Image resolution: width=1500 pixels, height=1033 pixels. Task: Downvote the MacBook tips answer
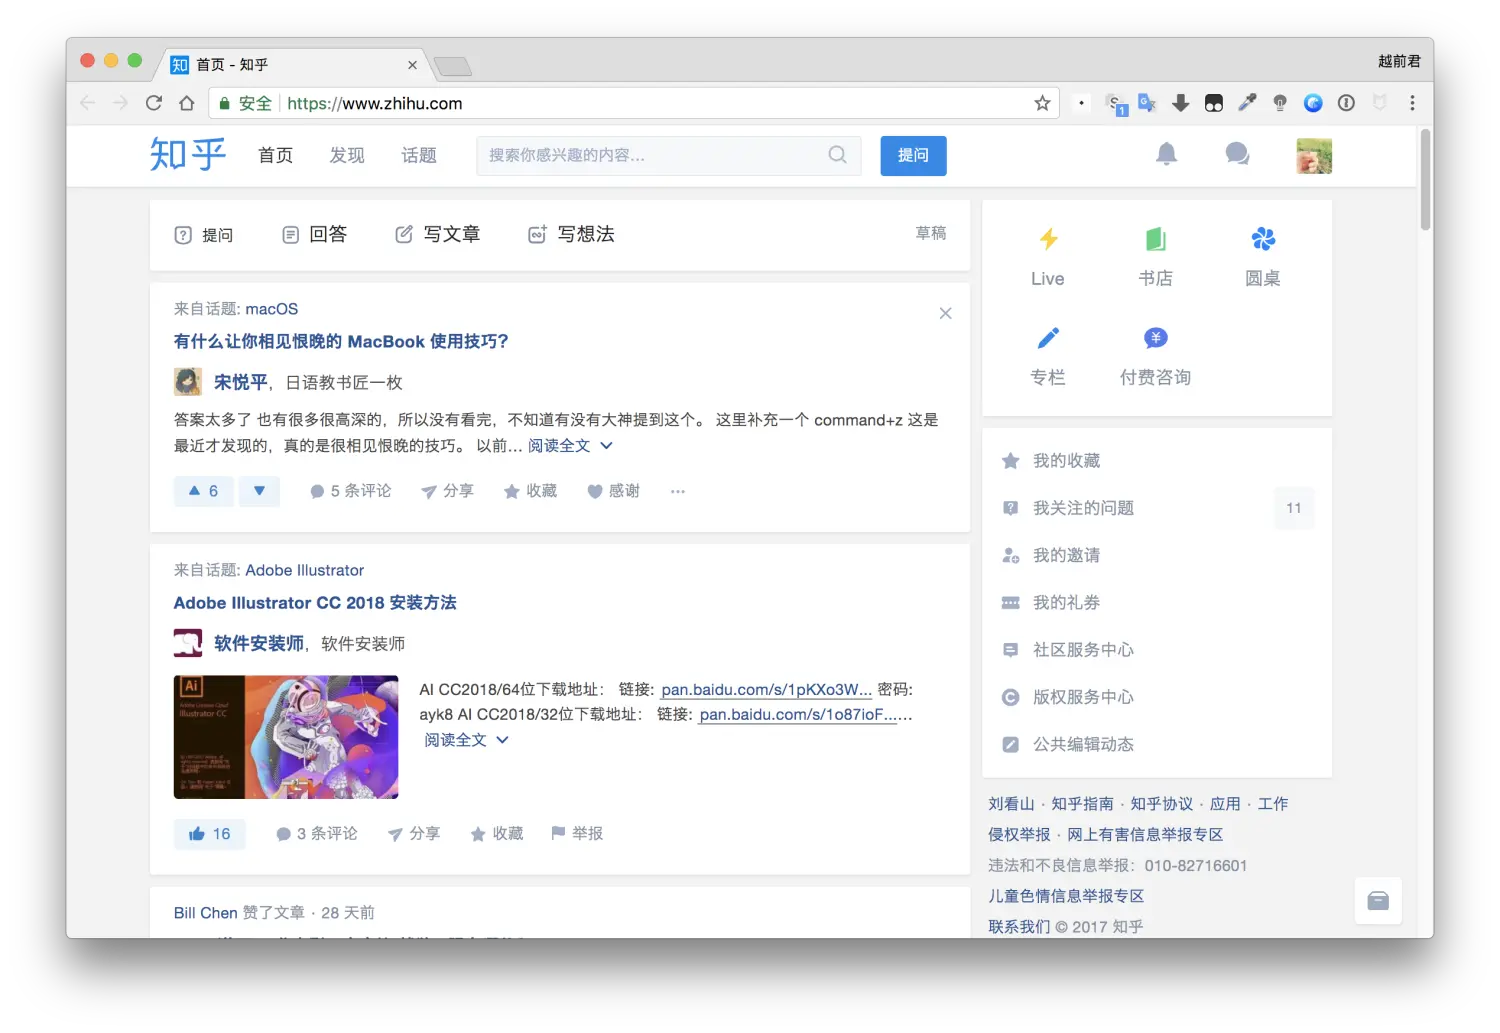[259, 491]
